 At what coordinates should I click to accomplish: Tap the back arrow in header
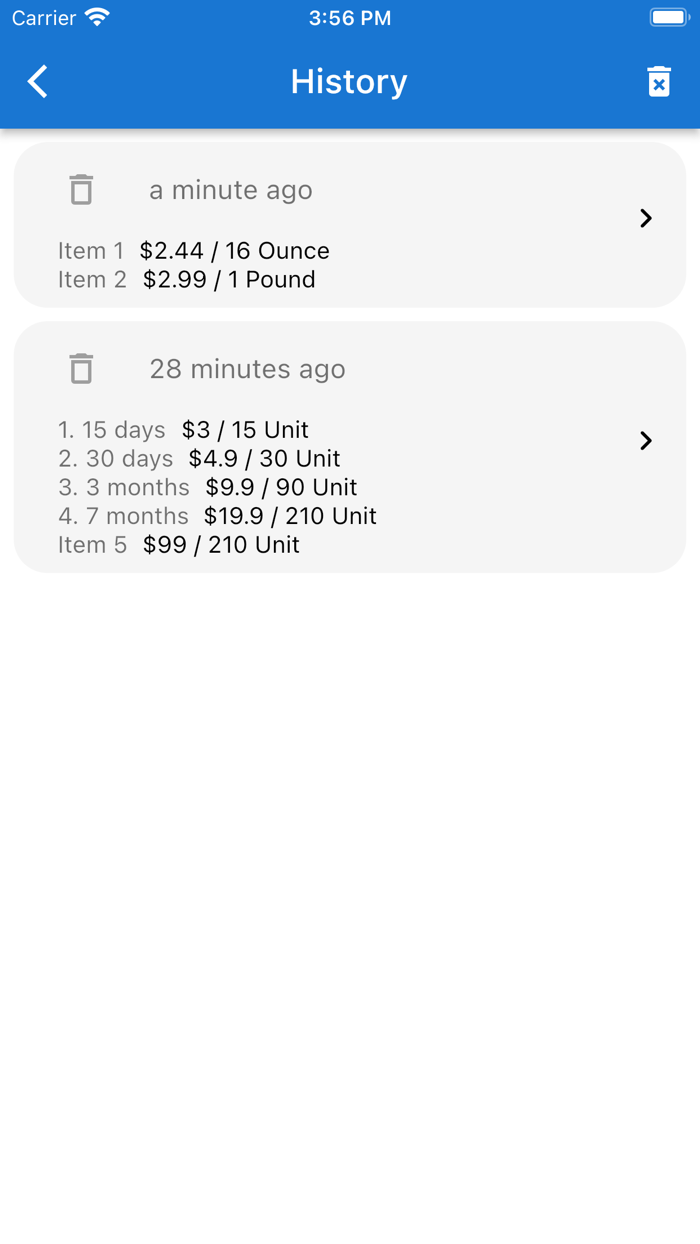pos(38,81)
